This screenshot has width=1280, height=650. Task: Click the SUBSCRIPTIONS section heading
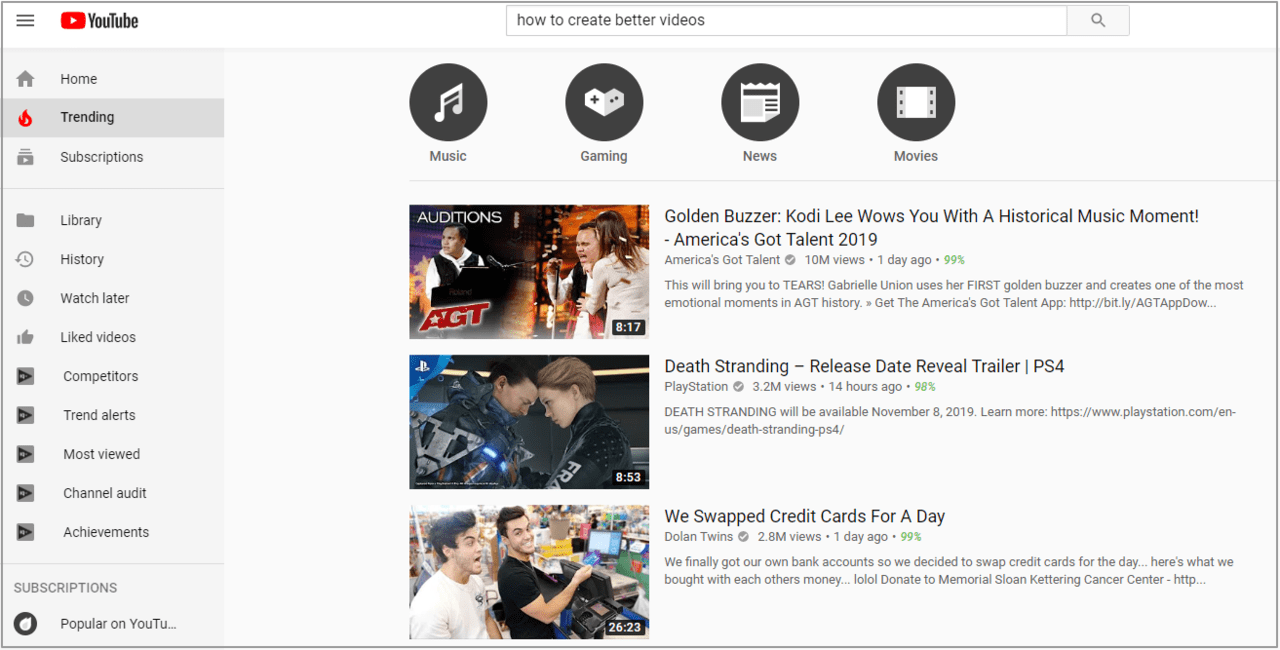tap(65, 588)
